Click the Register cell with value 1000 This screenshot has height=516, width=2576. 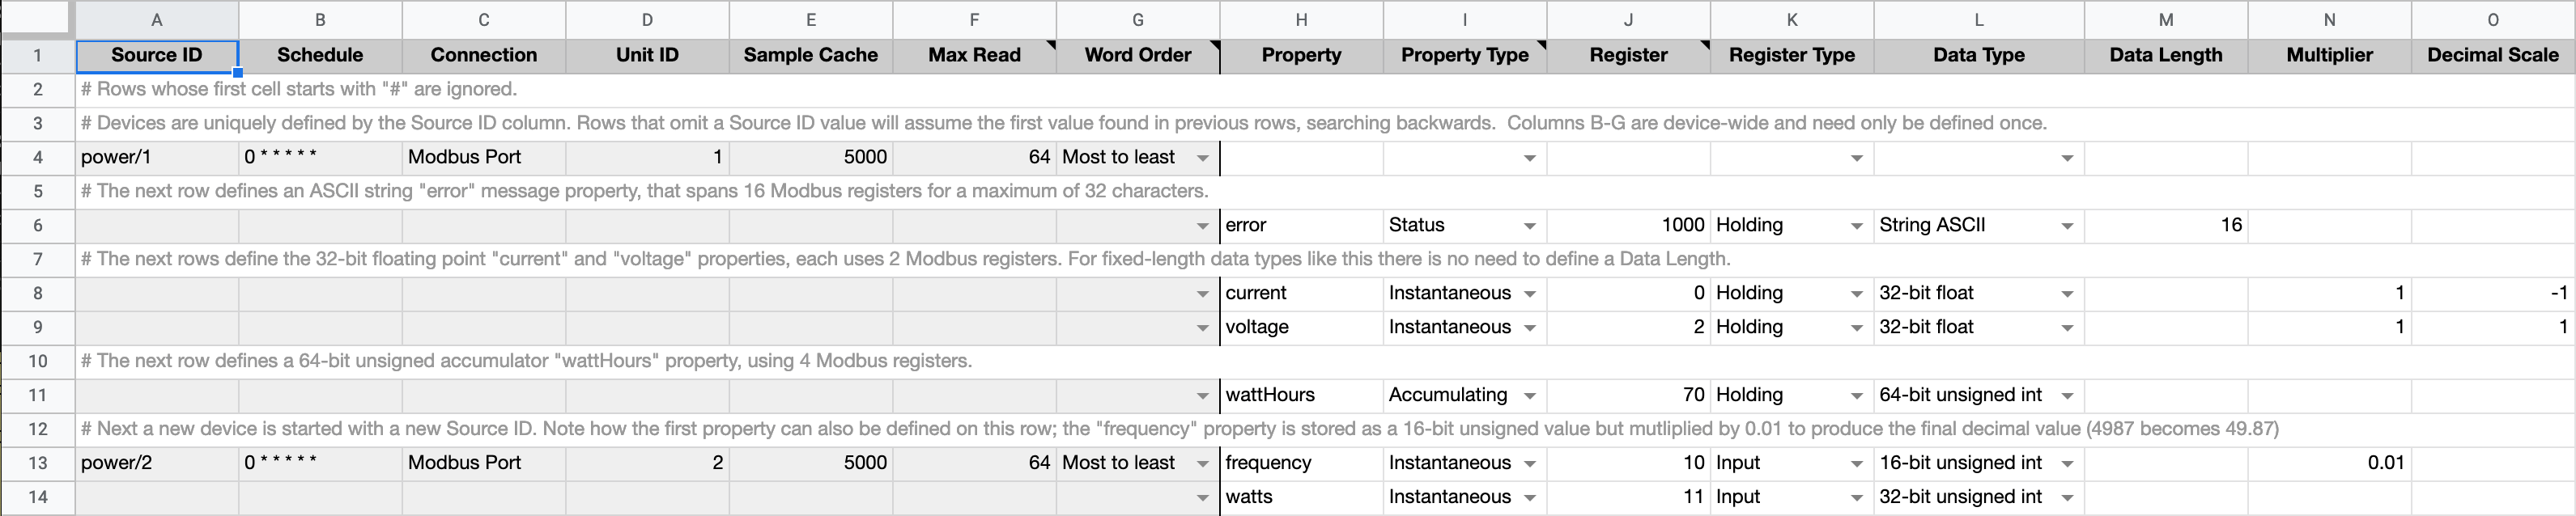click(x=1628, y=225)
